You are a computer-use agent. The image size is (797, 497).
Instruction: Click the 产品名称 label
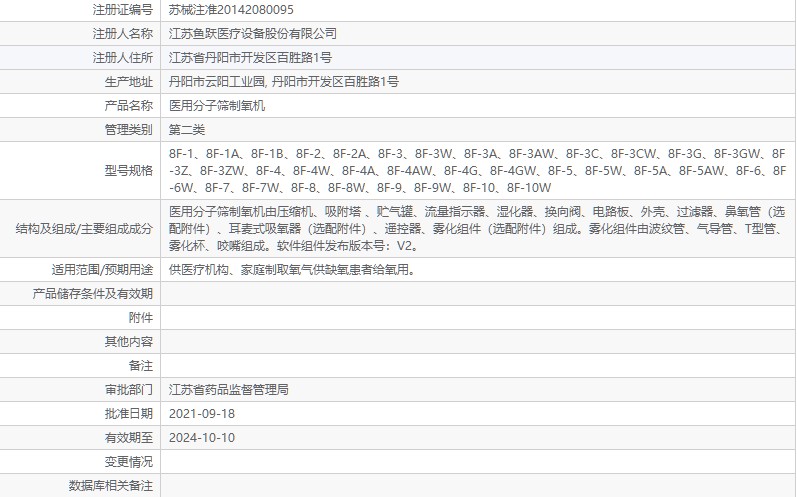point(129,105)
